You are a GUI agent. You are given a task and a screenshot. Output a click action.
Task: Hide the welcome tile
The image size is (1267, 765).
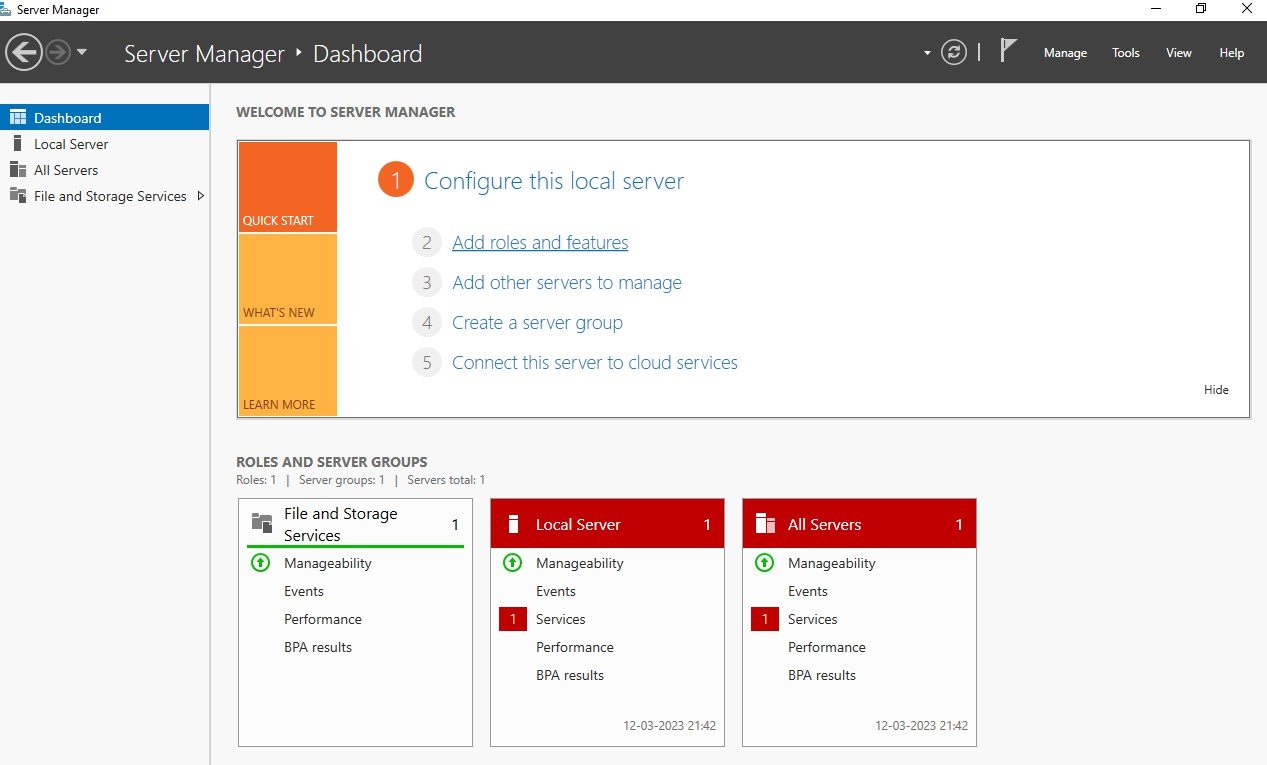point(1216,390)
